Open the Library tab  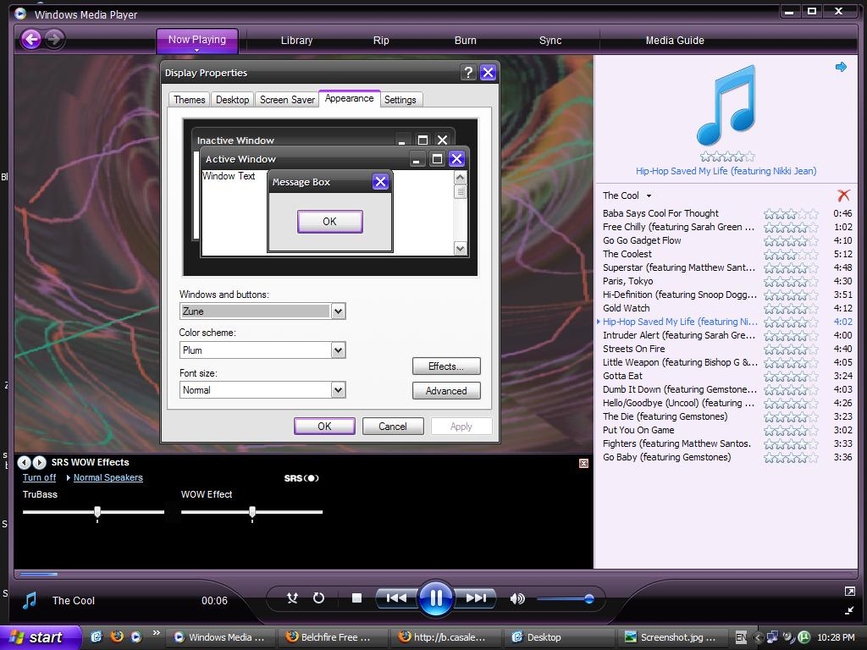click(x=296, y=40)
